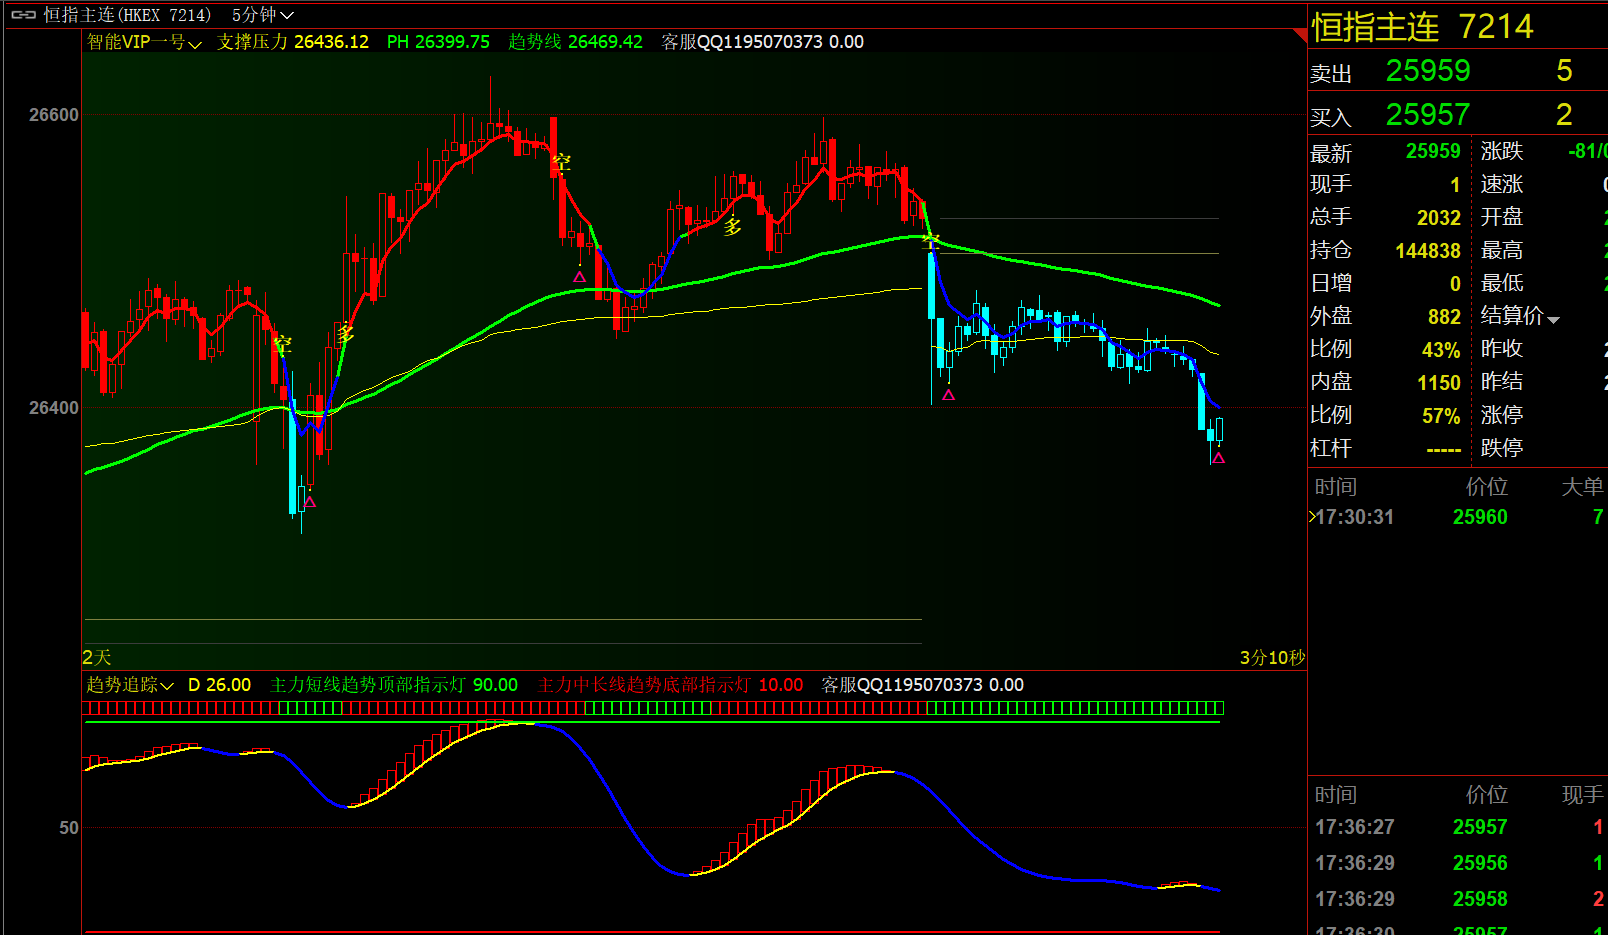
Task: Click the 持仓 value 144838
Action: coord(1428,251)
